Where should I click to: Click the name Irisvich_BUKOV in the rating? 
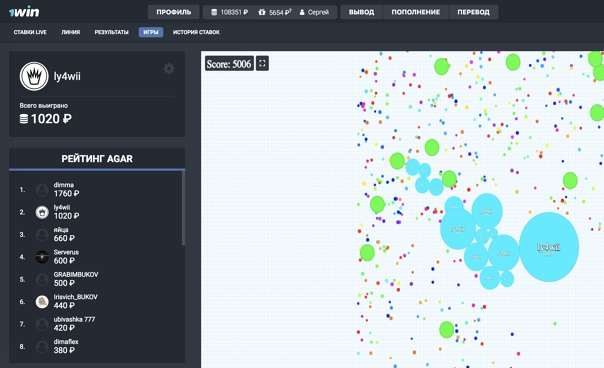coord(76,297)
